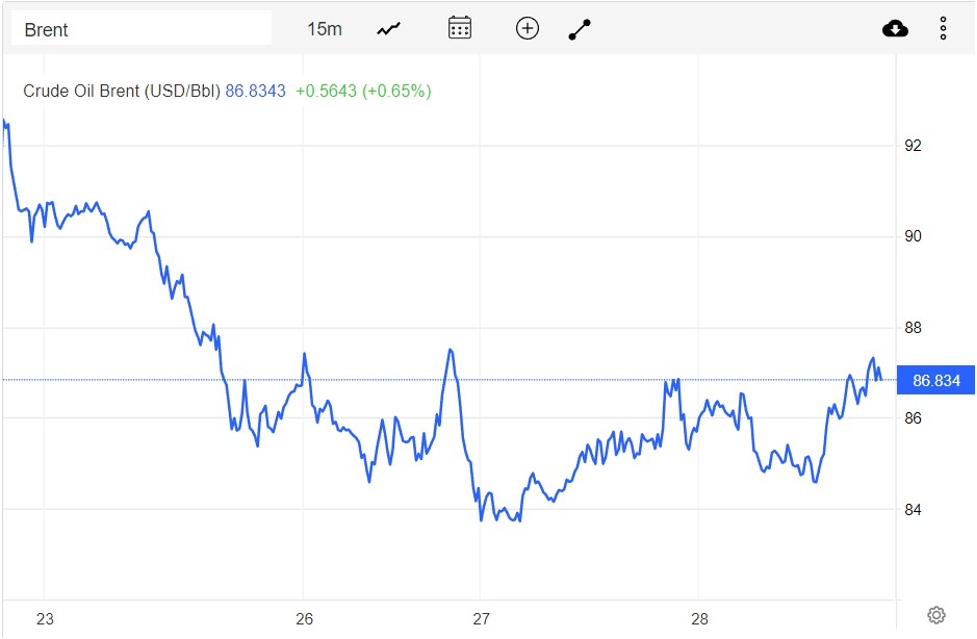This screenshot has width=977, height=639.
Task: Click the cloud download icon
Action: (x=895, y=28)
